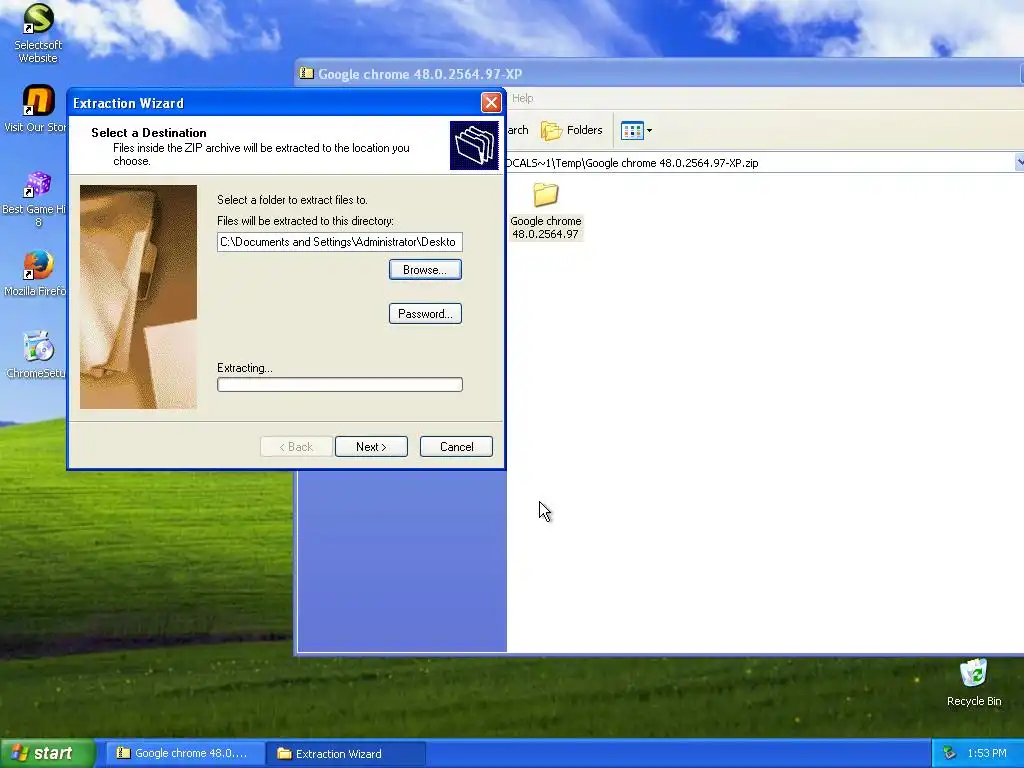Click the extraction directory path field
This screenshot has height=768, width=1024.
[340, 242]
